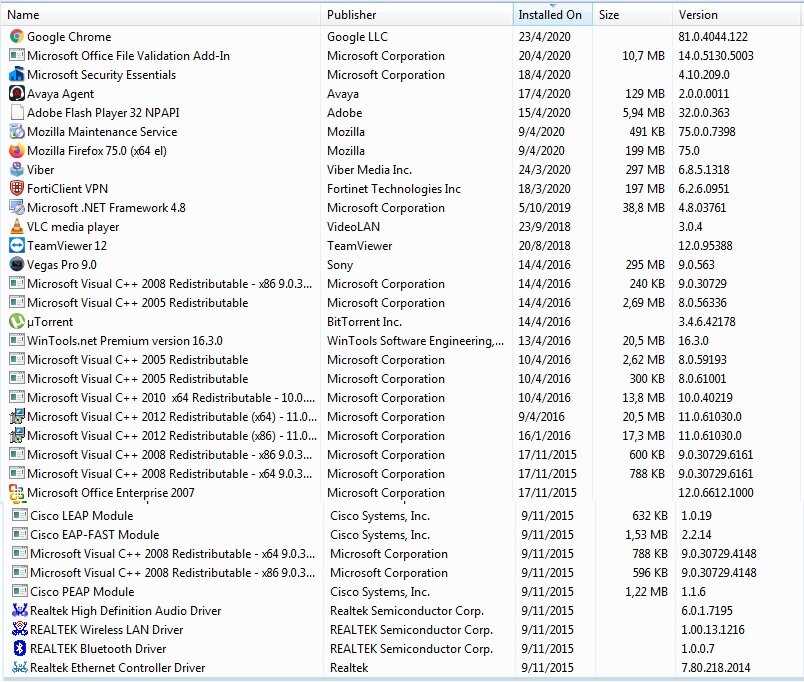Sort by the Name column header

(x=162, y=15)
